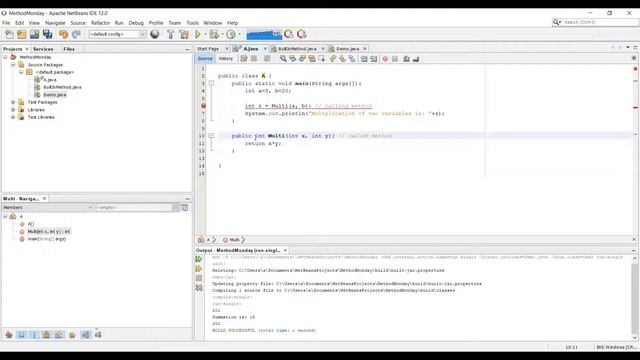Screen dimensions: 640x360
Task: Click the Open Project toolbar icon
Action: 34,34
